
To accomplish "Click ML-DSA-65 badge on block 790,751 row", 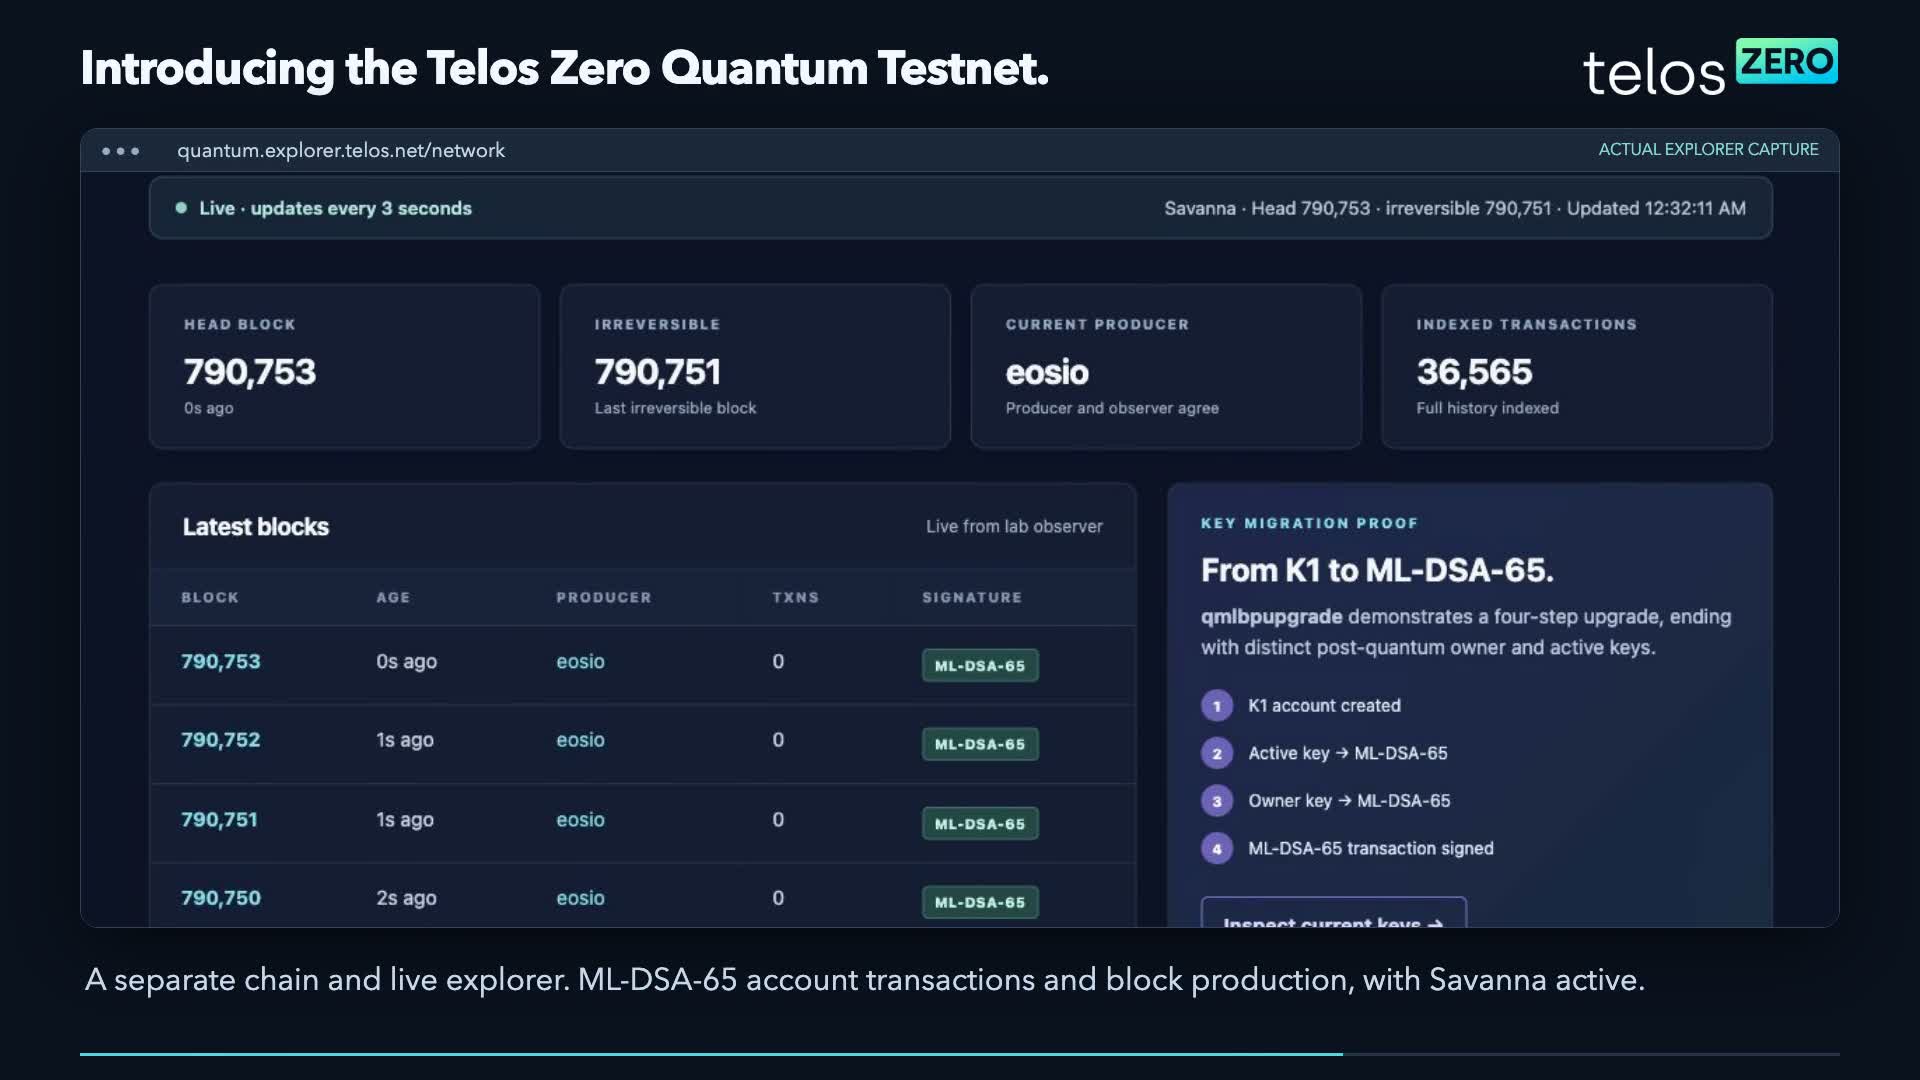I will tap(980, 824).
